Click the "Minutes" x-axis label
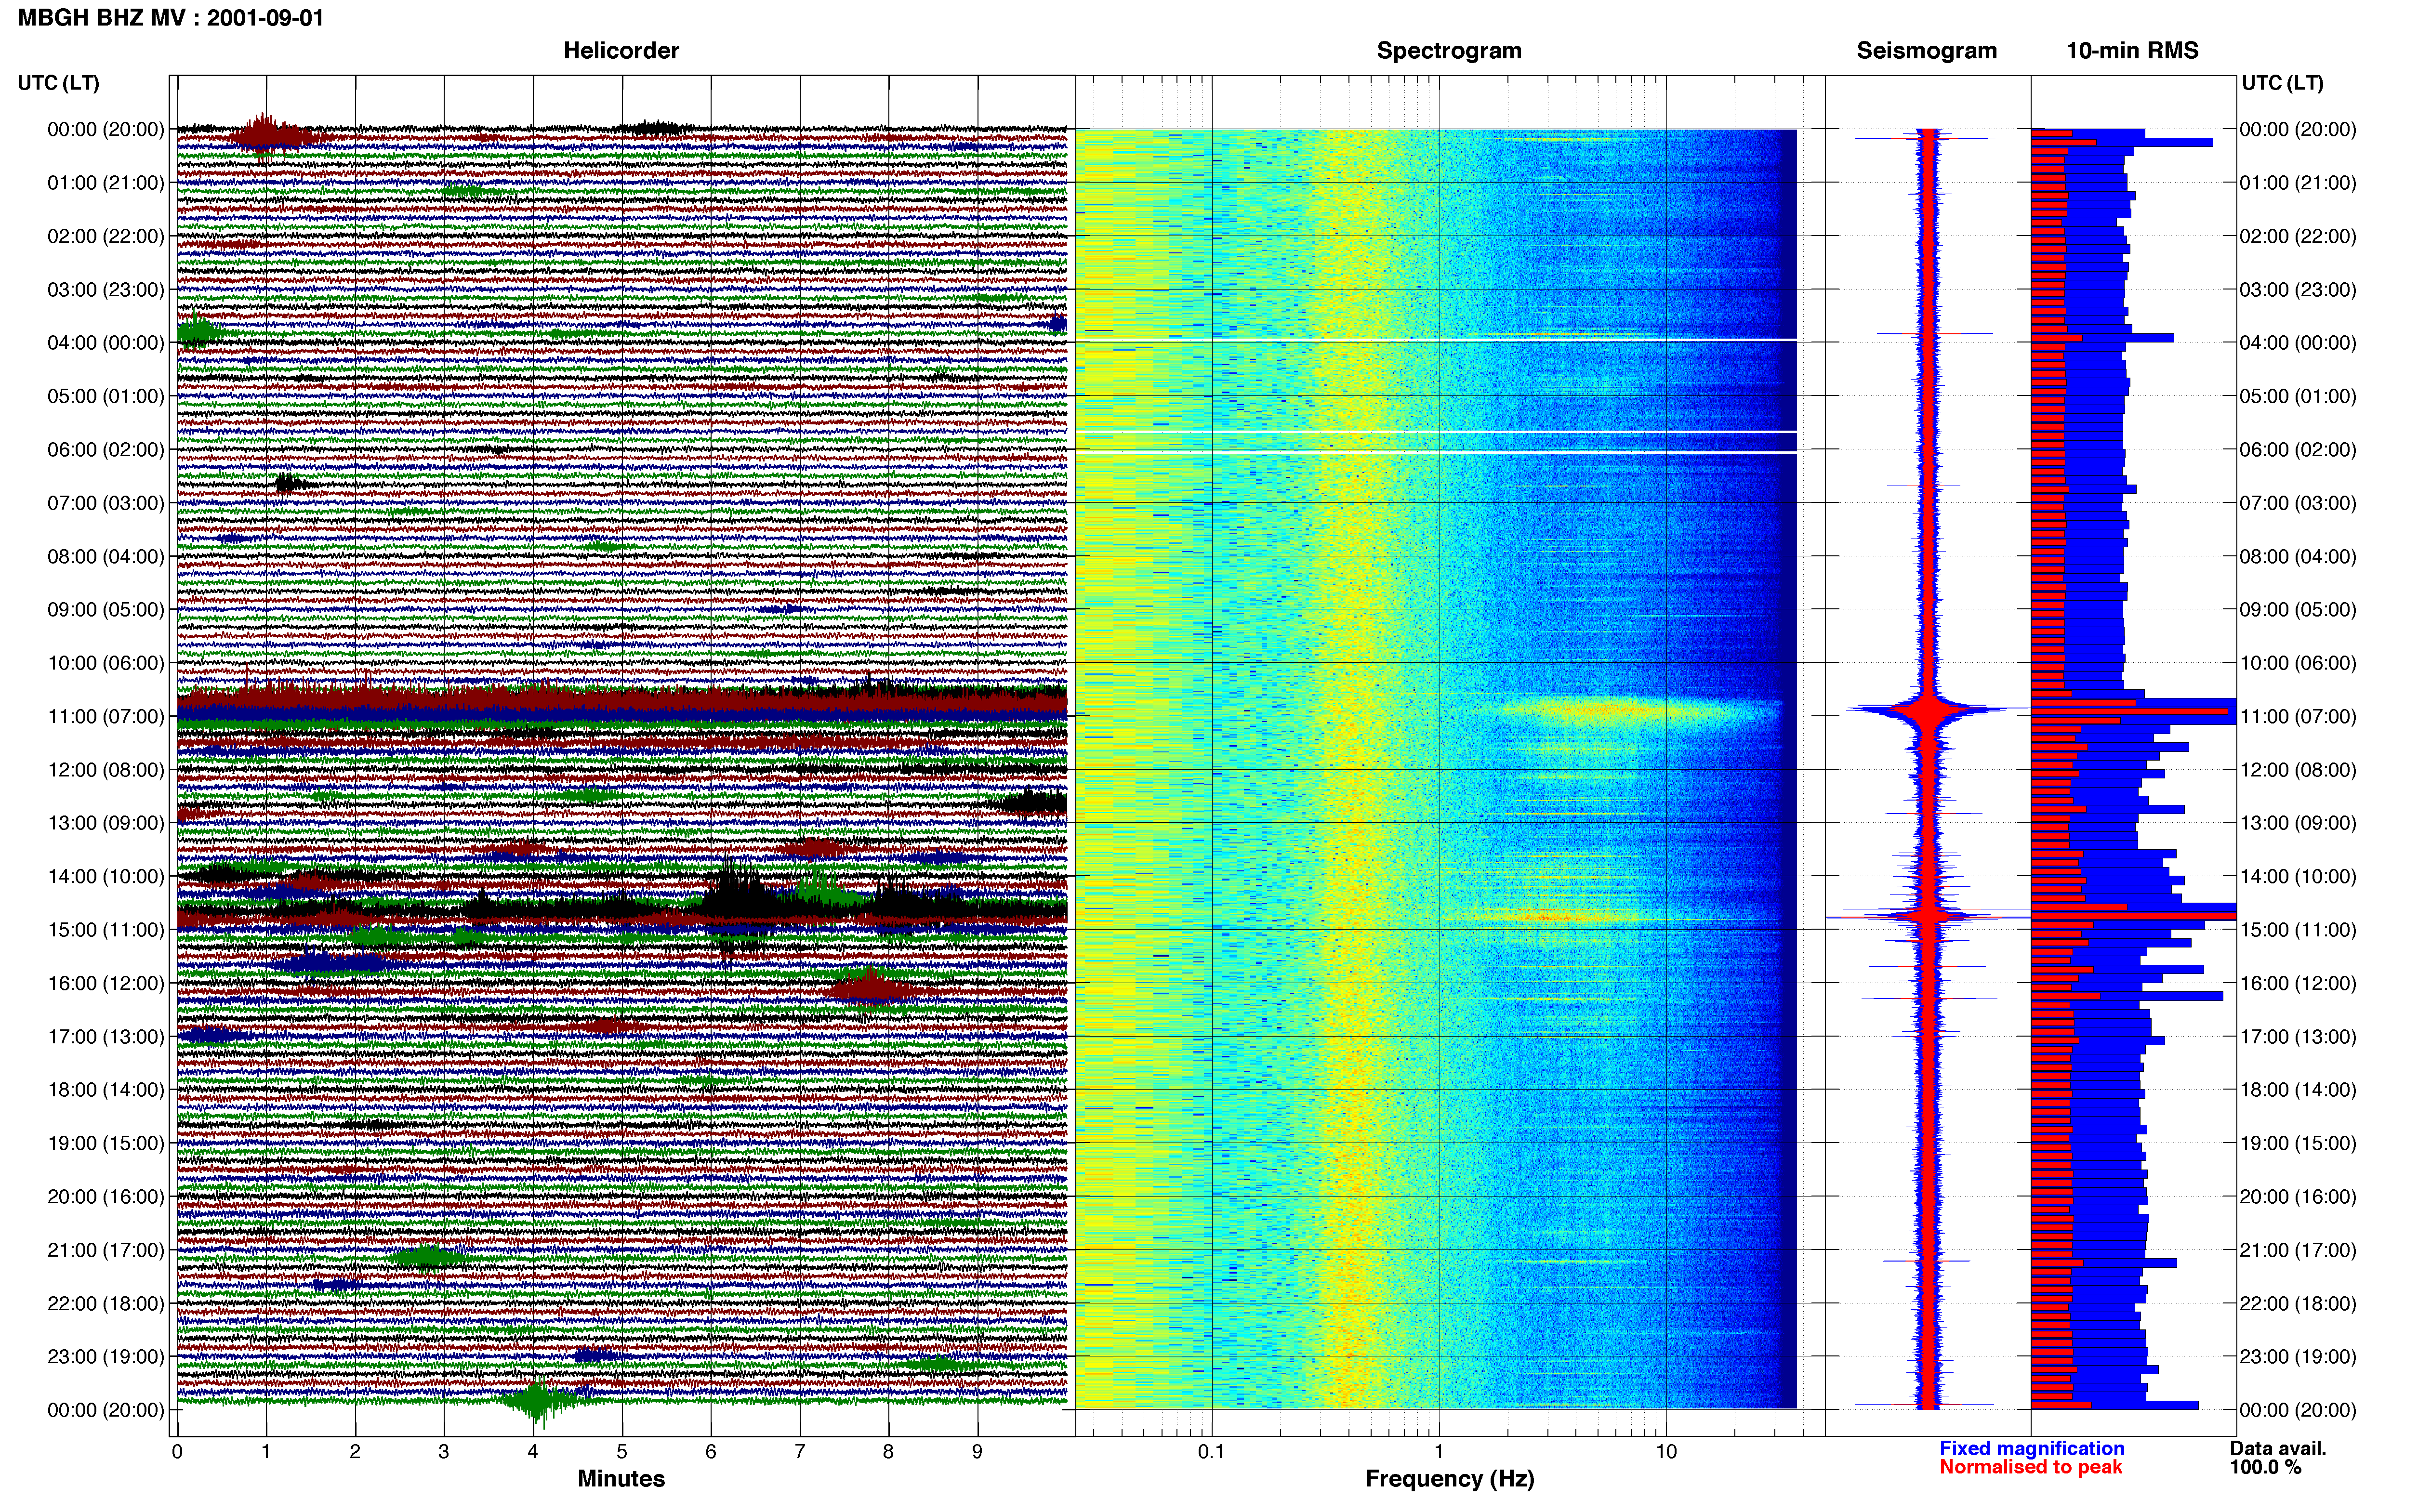The width and height of the screenshot is (2418, 1512). coord(621,1479)
